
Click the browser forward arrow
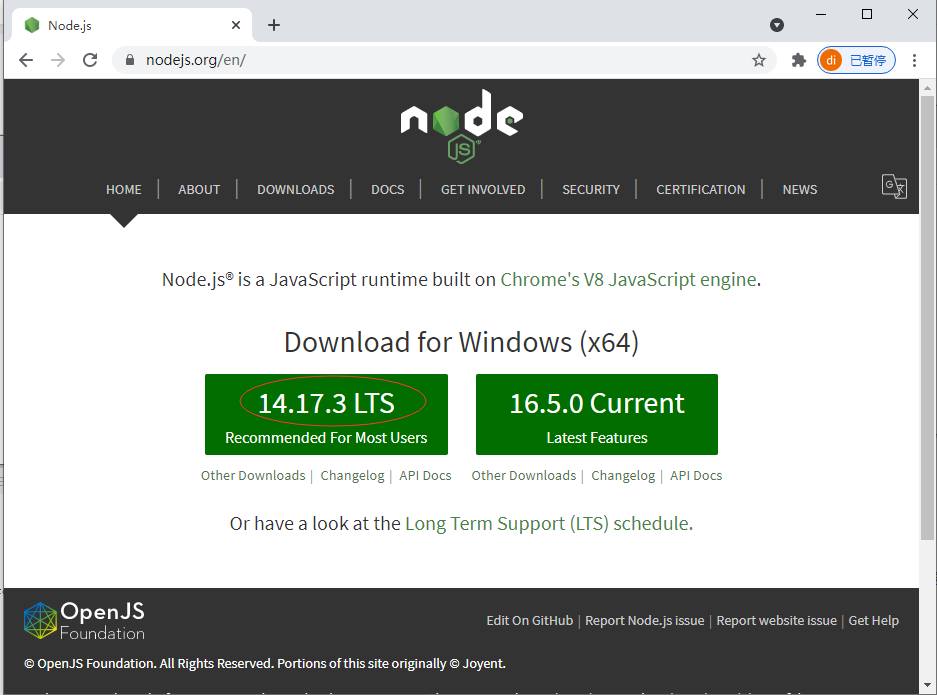click(x=58, y=60)
